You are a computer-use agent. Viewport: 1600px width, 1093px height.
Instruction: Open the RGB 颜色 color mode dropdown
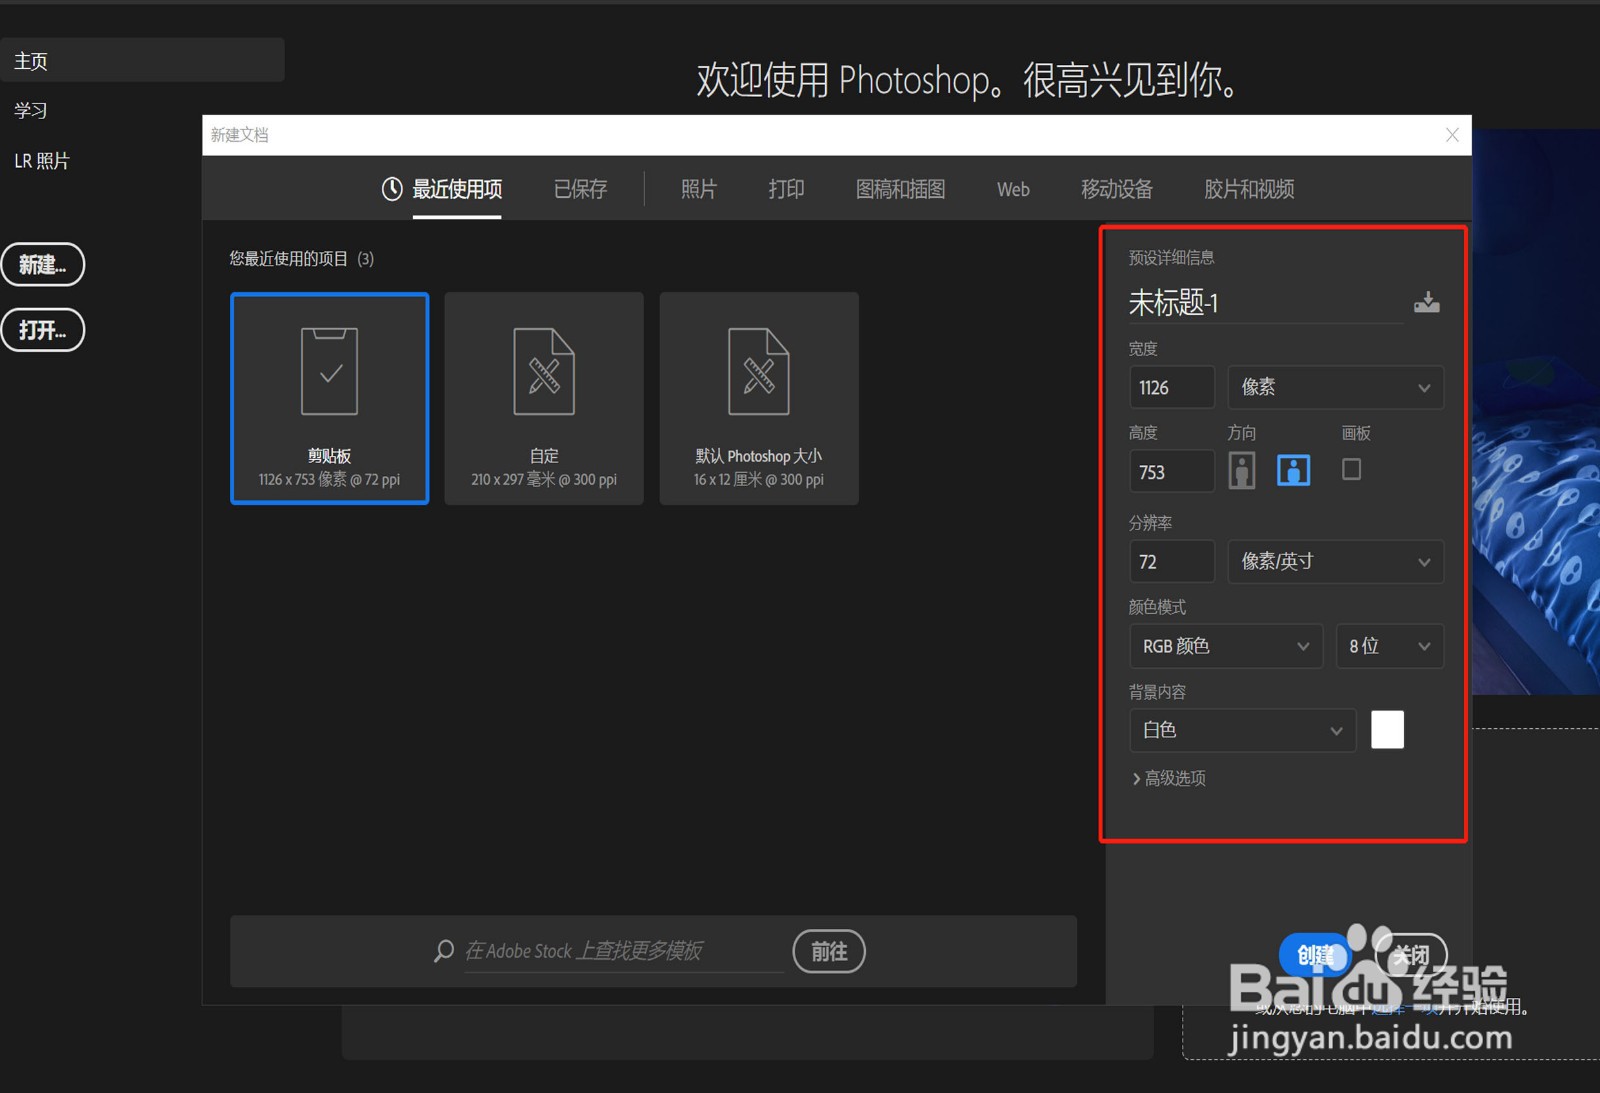(x=1226, y=646)
